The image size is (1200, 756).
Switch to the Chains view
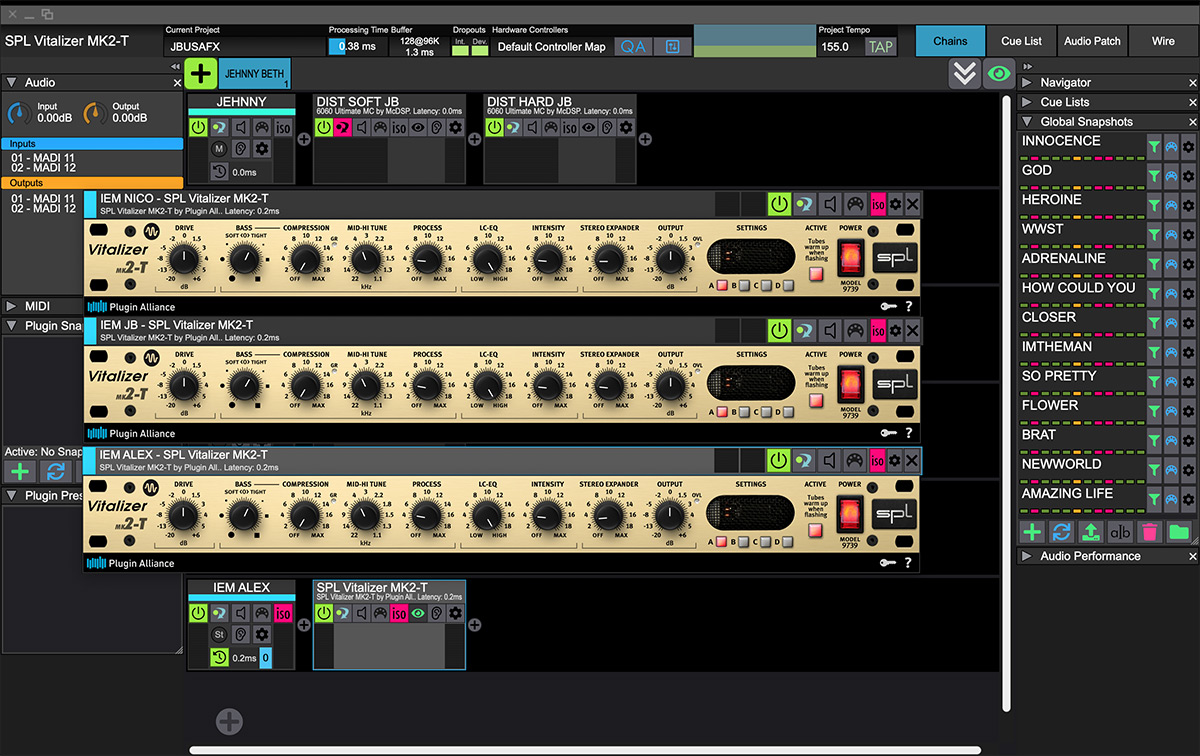click(950, 41)
